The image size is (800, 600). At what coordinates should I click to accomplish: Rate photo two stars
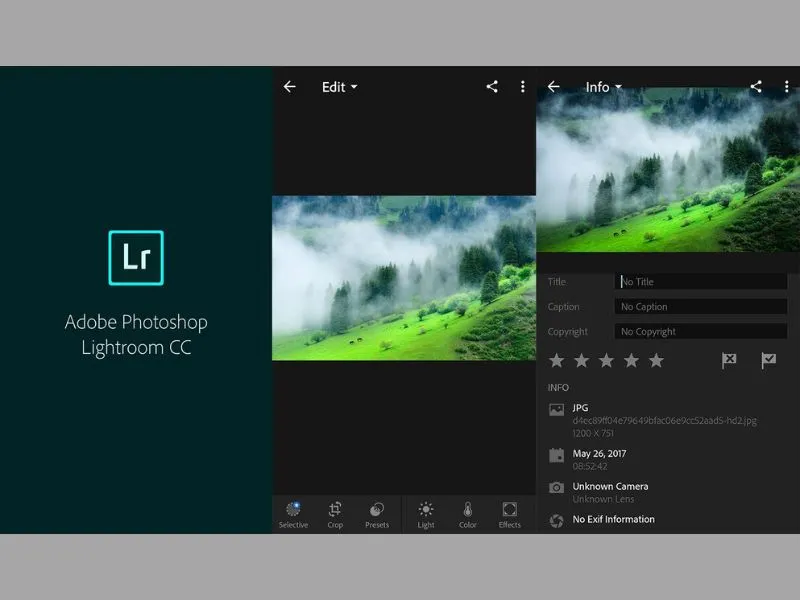click(582, 361)
